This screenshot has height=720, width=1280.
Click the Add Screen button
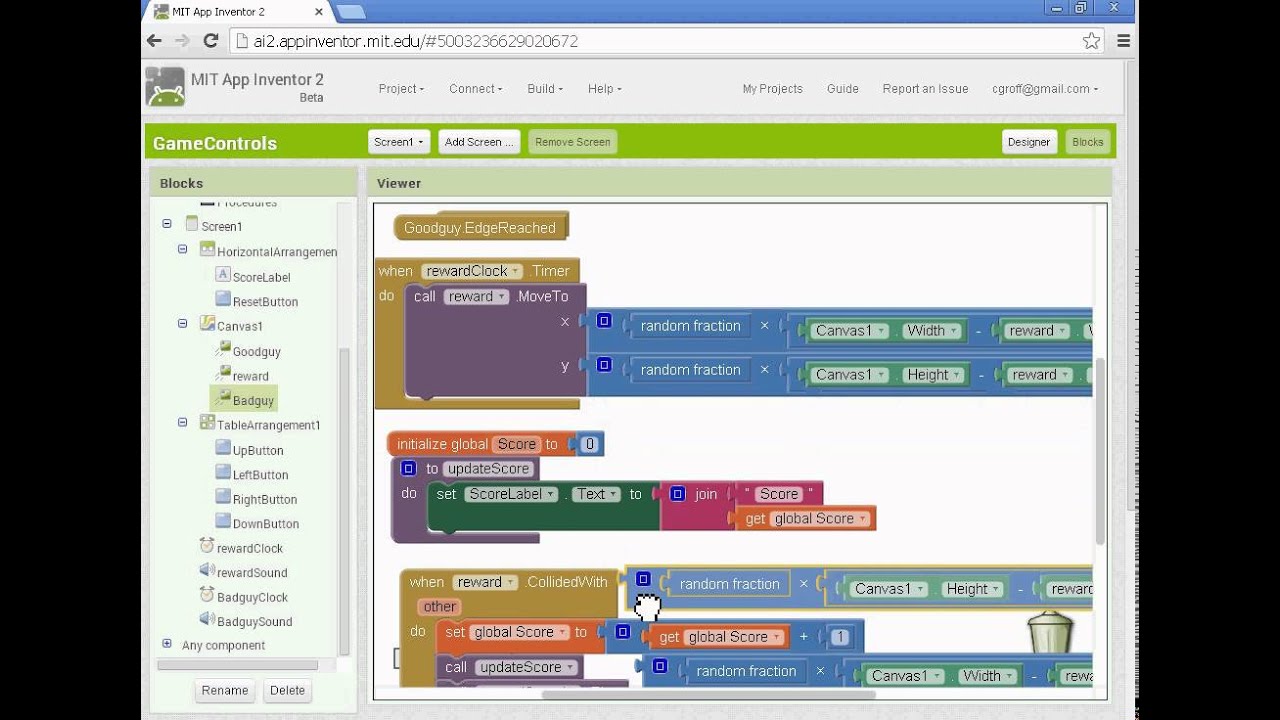479,142
